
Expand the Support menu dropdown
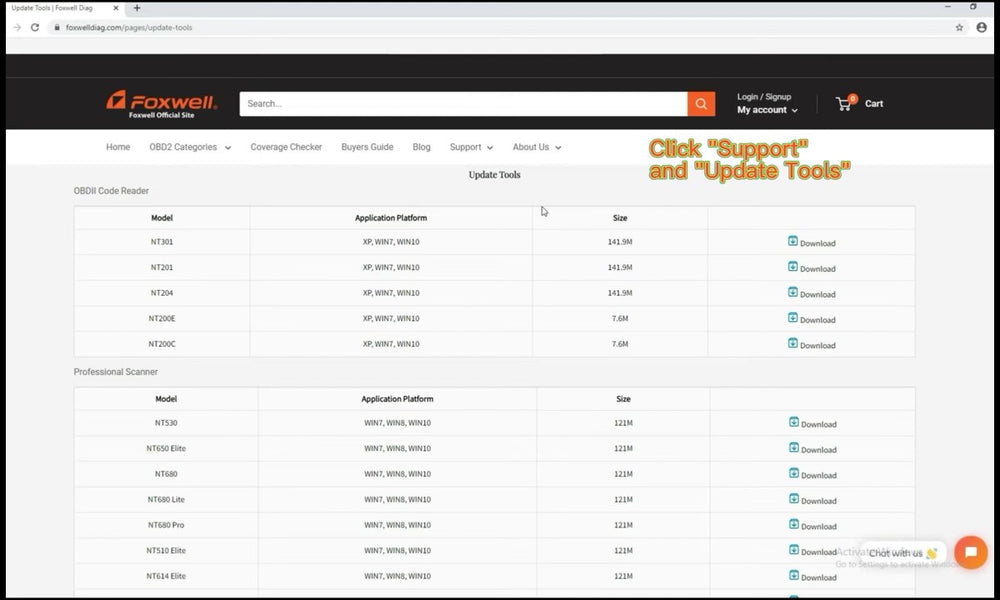tap(471, 147)
